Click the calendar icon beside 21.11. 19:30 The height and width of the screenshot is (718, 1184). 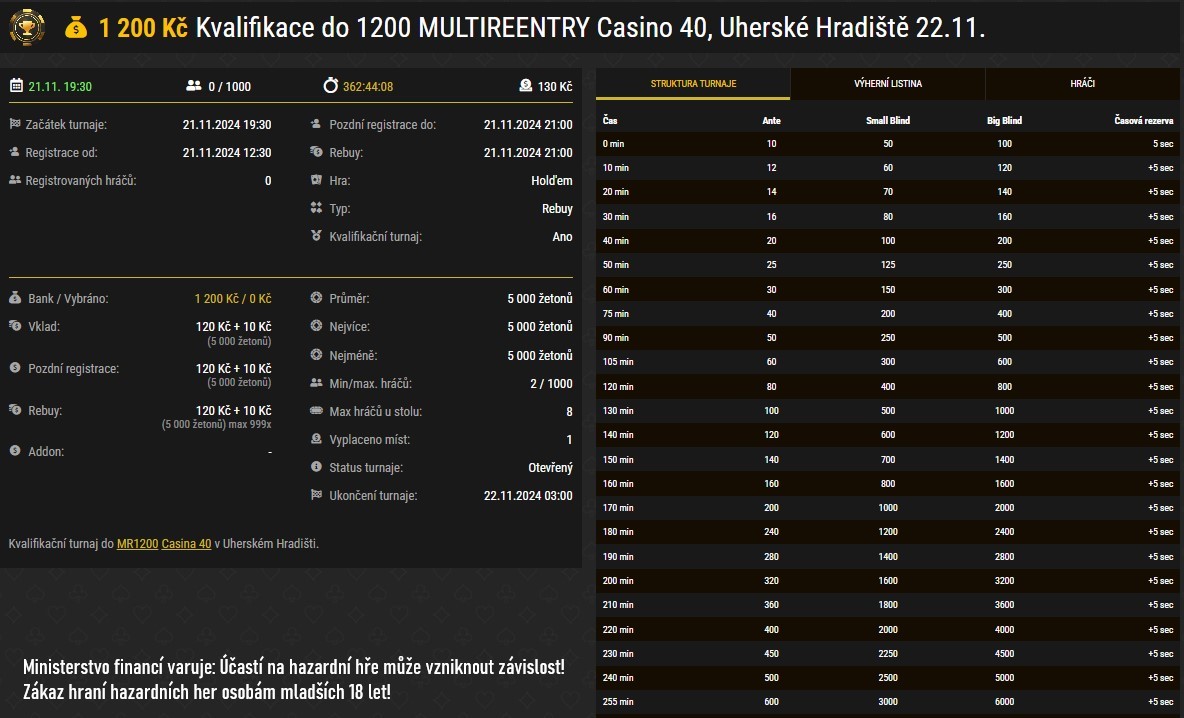pos(16,85)
